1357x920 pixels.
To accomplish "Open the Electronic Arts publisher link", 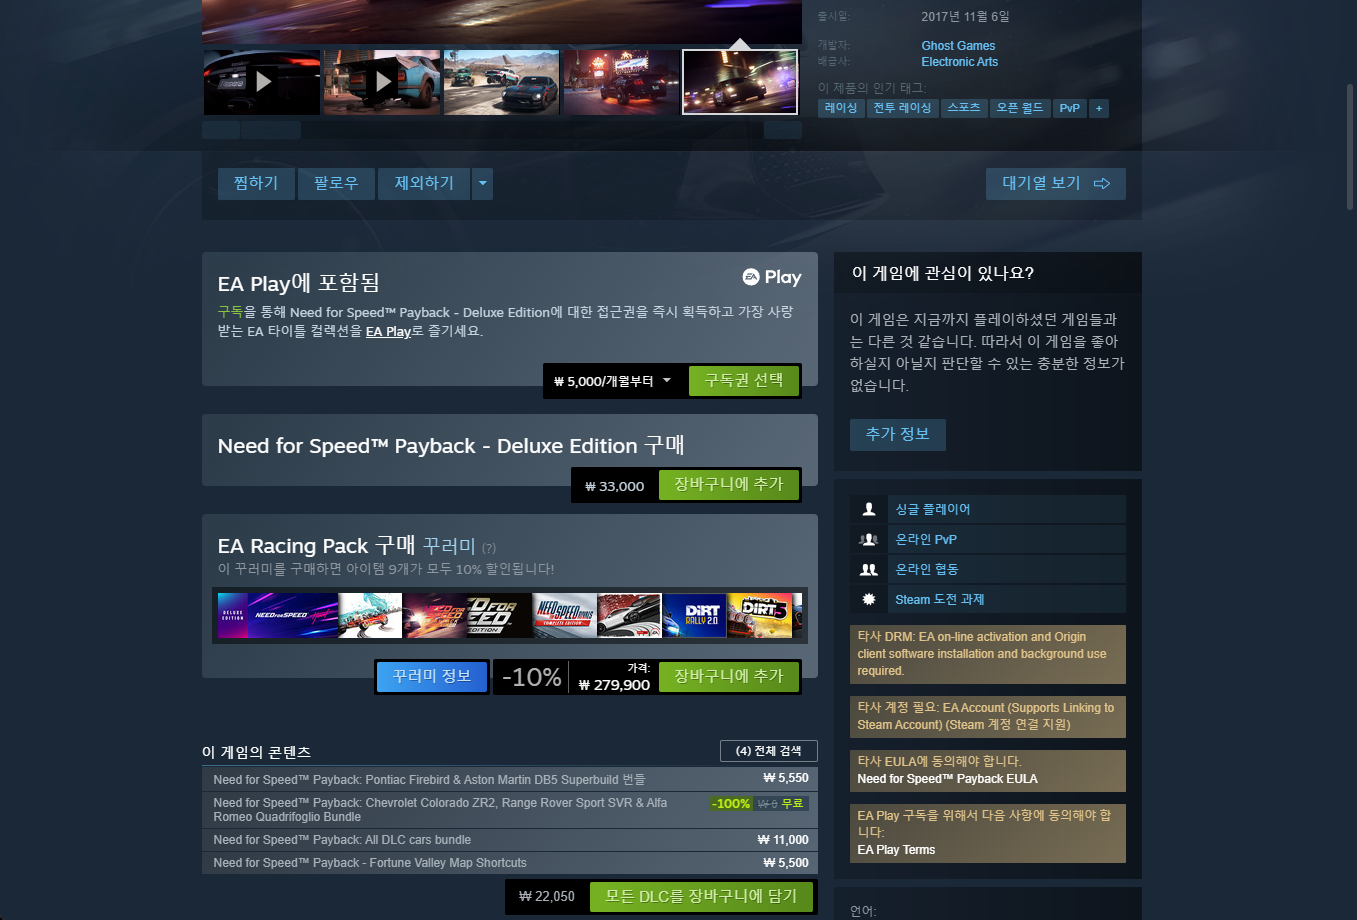I will [x=960, y=62].
